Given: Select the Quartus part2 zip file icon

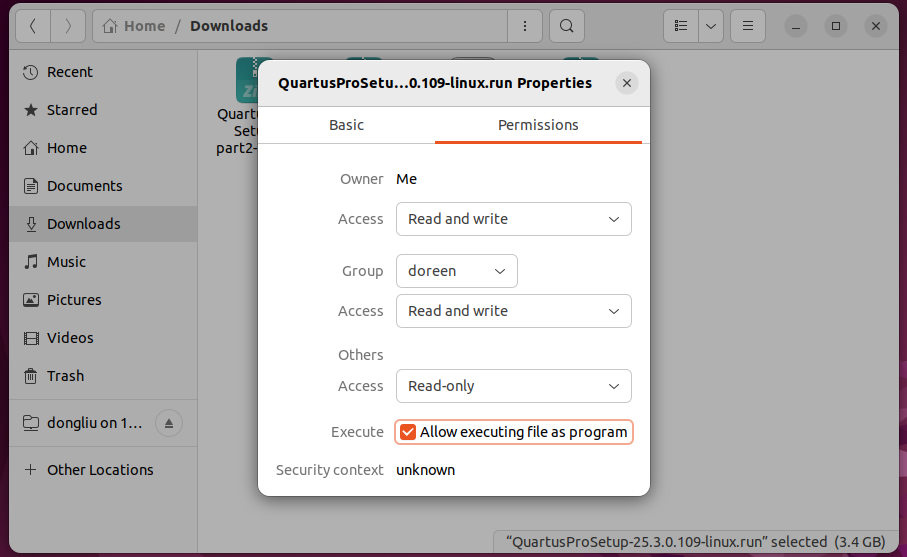Looking at the screenshot, I should [x=247, y=80].
